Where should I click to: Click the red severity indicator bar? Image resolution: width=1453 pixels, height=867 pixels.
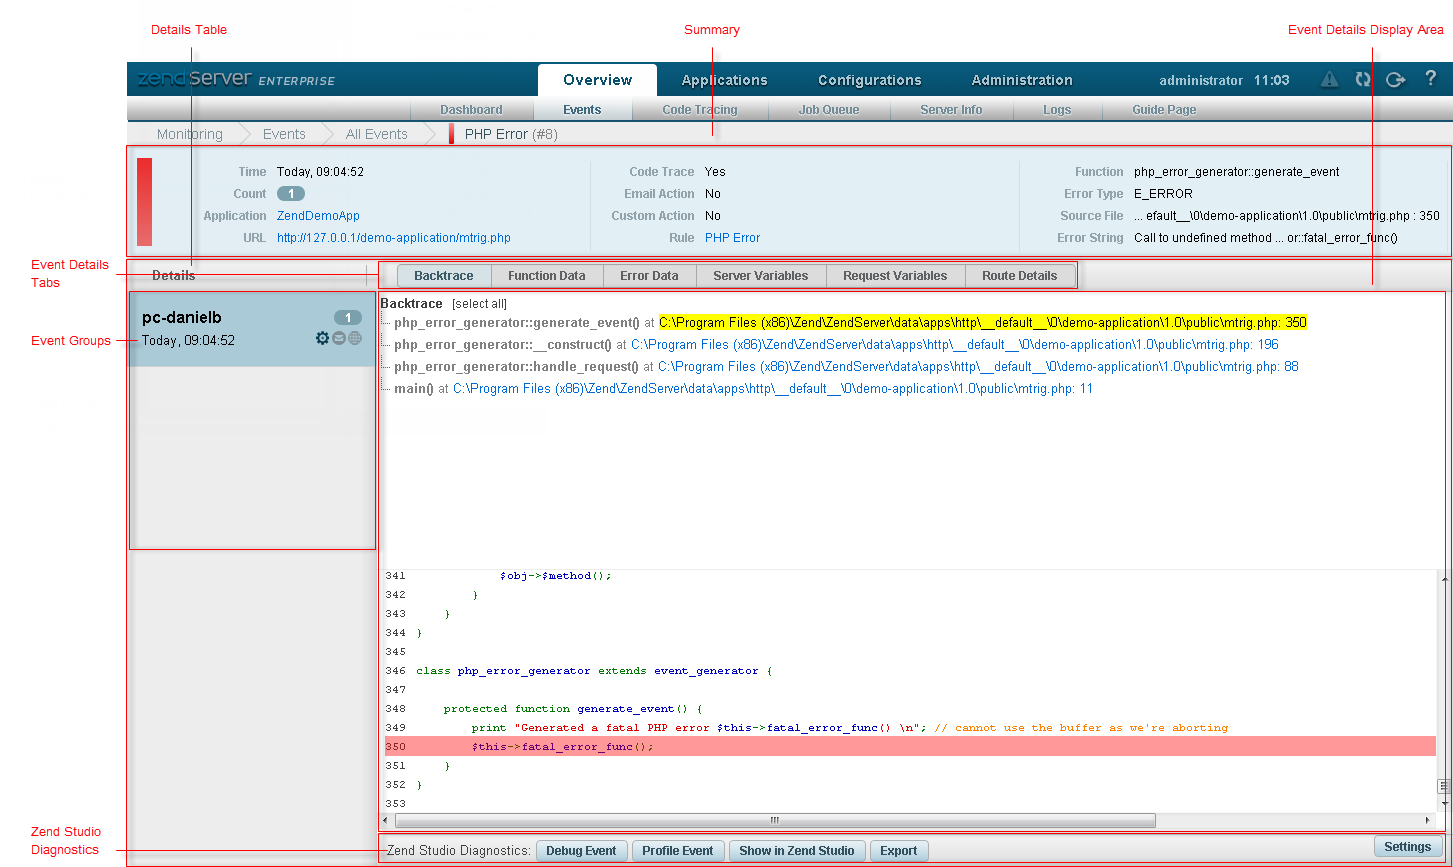(x=144, y=201)
